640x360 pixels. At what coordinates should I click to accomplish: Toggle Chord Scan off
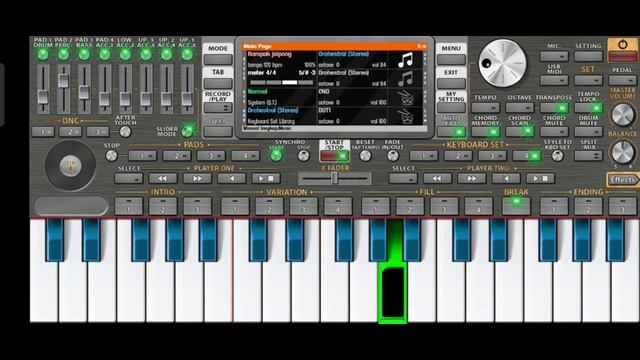[x=520, y=131]
